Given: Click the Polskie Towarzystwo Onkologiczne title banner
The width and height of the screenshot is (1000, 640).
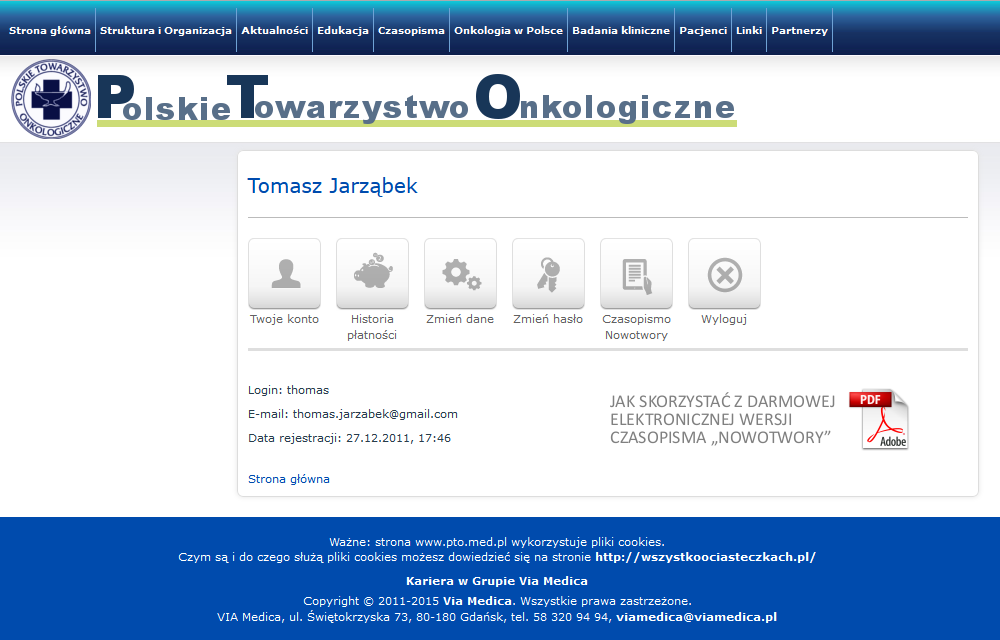Looking at the screenshot, I should click(416, 99).
